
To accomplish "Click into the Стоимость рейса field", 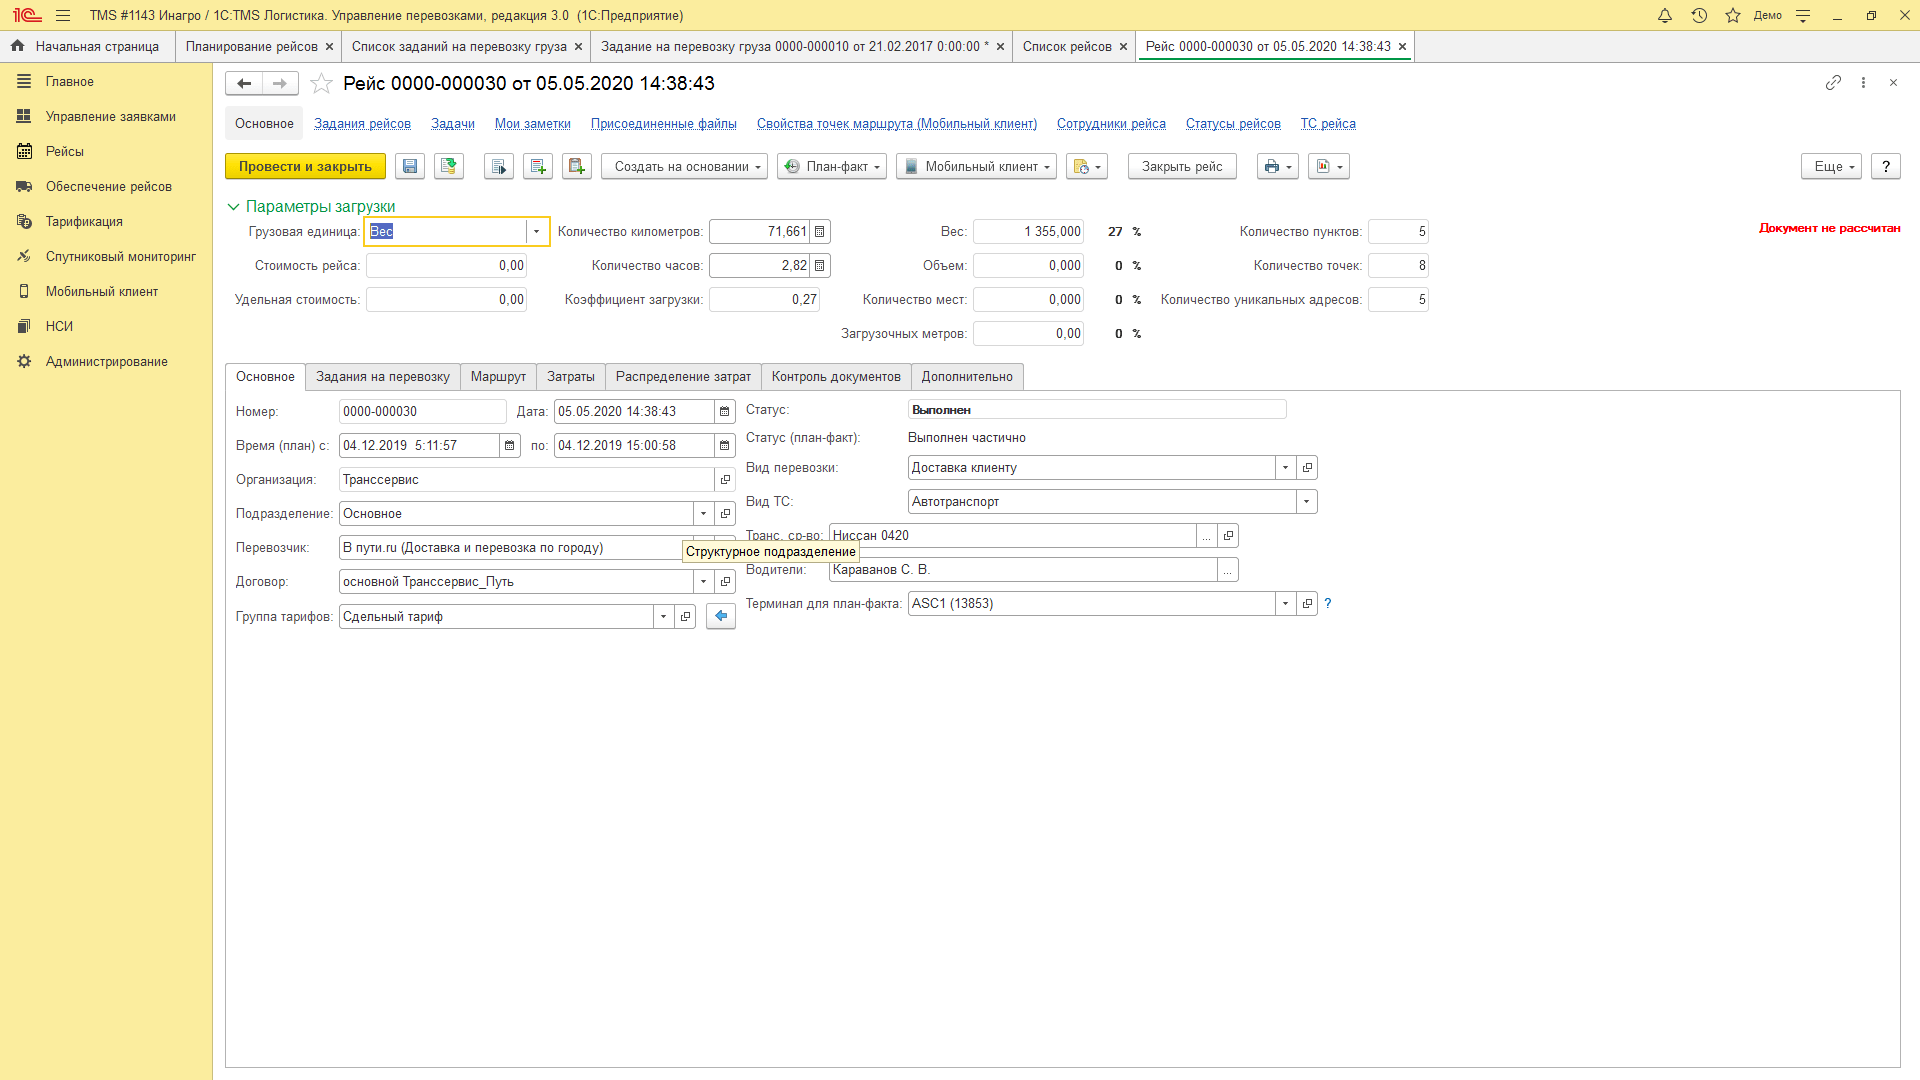I will point(446,266).
